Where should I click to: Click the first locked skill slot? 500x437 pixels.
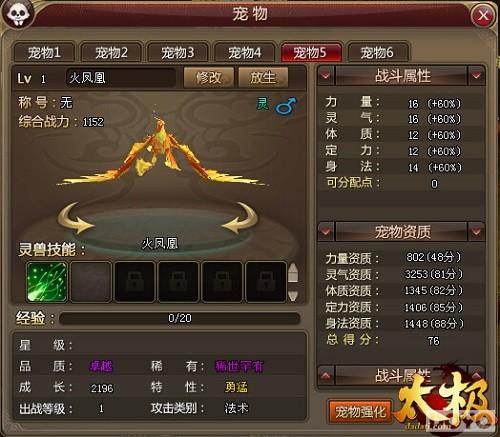pos(135,282)
